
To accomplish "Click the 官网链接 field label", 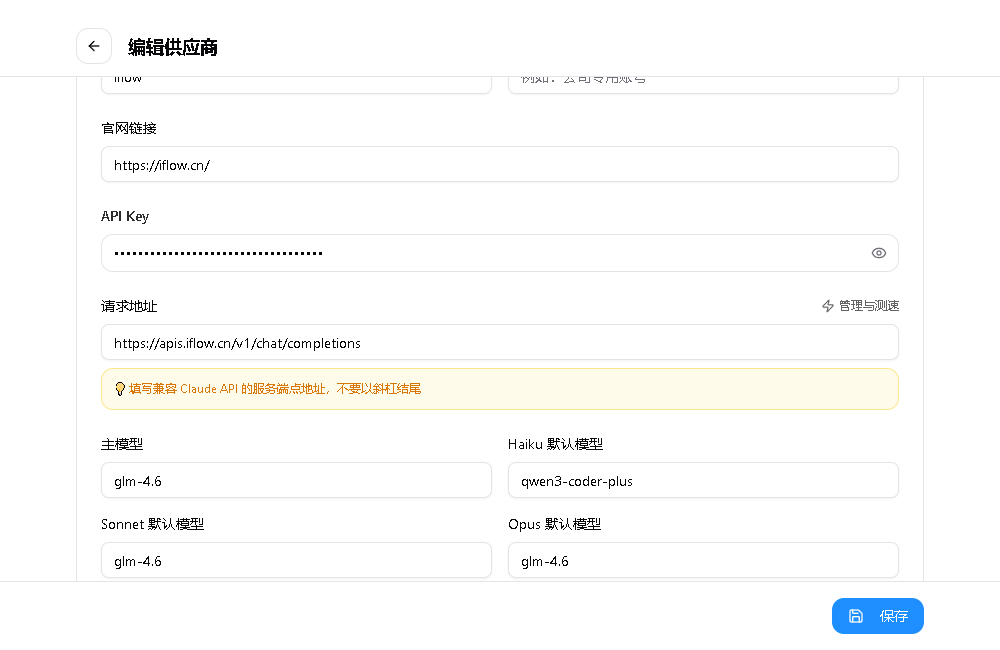I will point(129,128).
